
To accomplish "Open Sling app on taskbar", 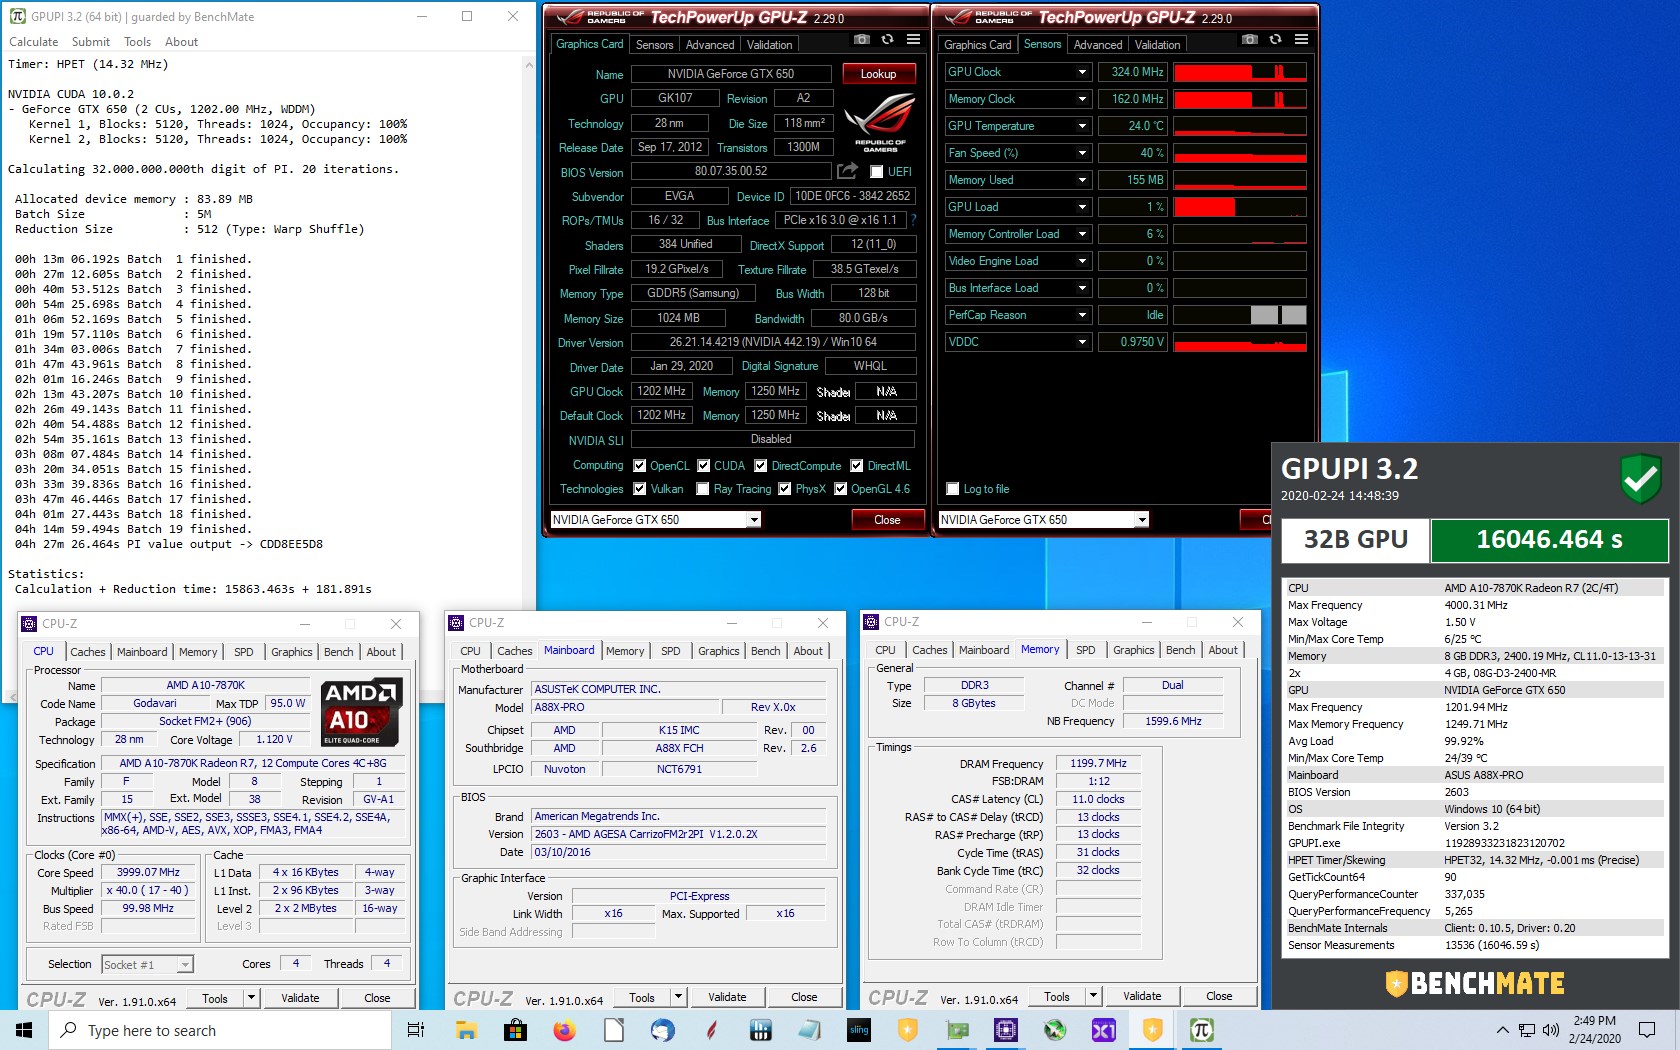I will click(x=858, y=1030).
